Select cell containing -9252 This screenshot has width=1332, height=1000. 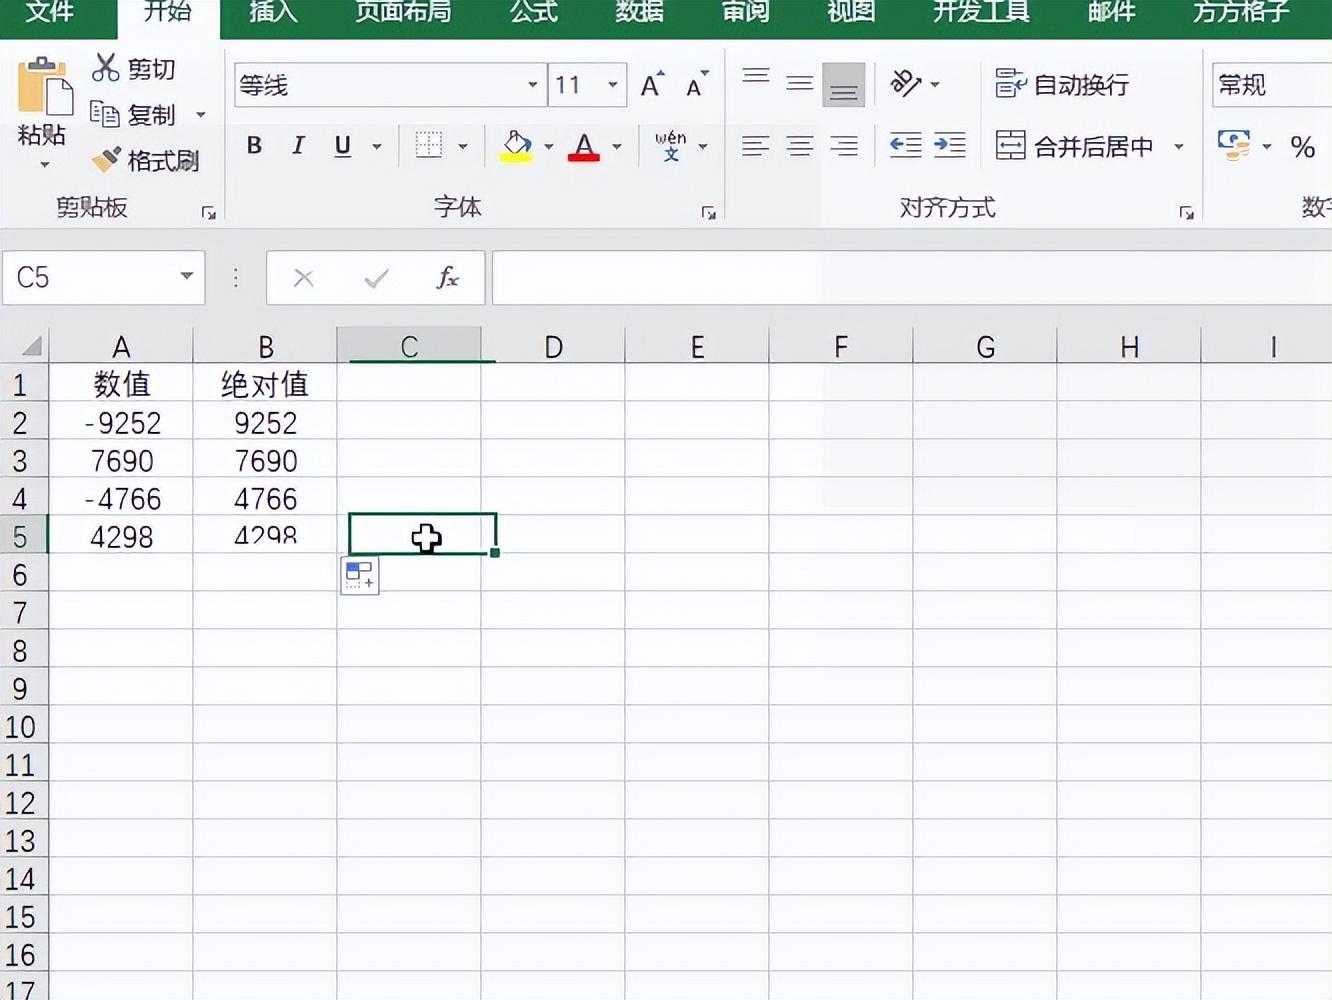tap(121, 422)
